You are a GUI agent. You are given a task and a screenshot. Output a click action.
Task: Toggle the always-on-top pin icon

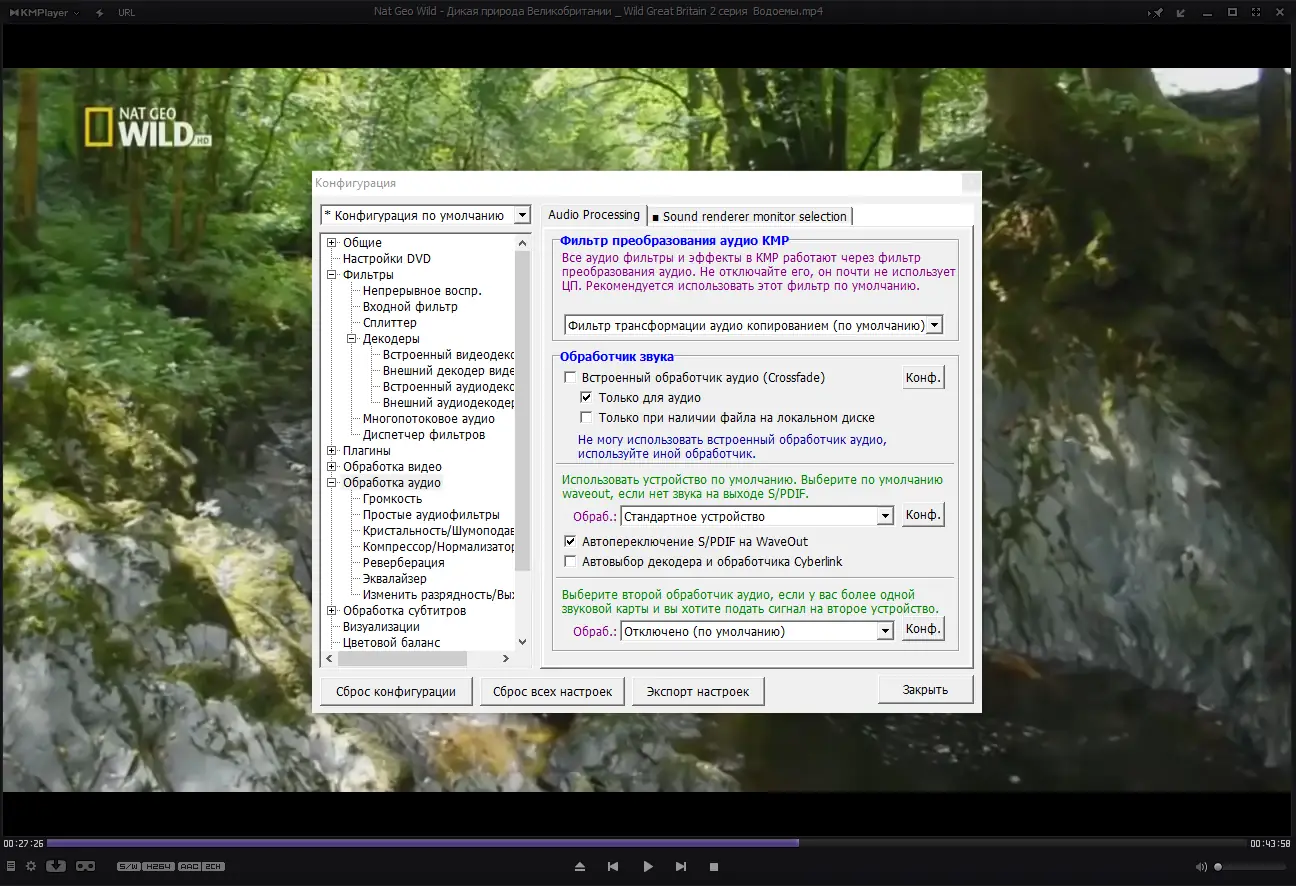coord(1158,13)
